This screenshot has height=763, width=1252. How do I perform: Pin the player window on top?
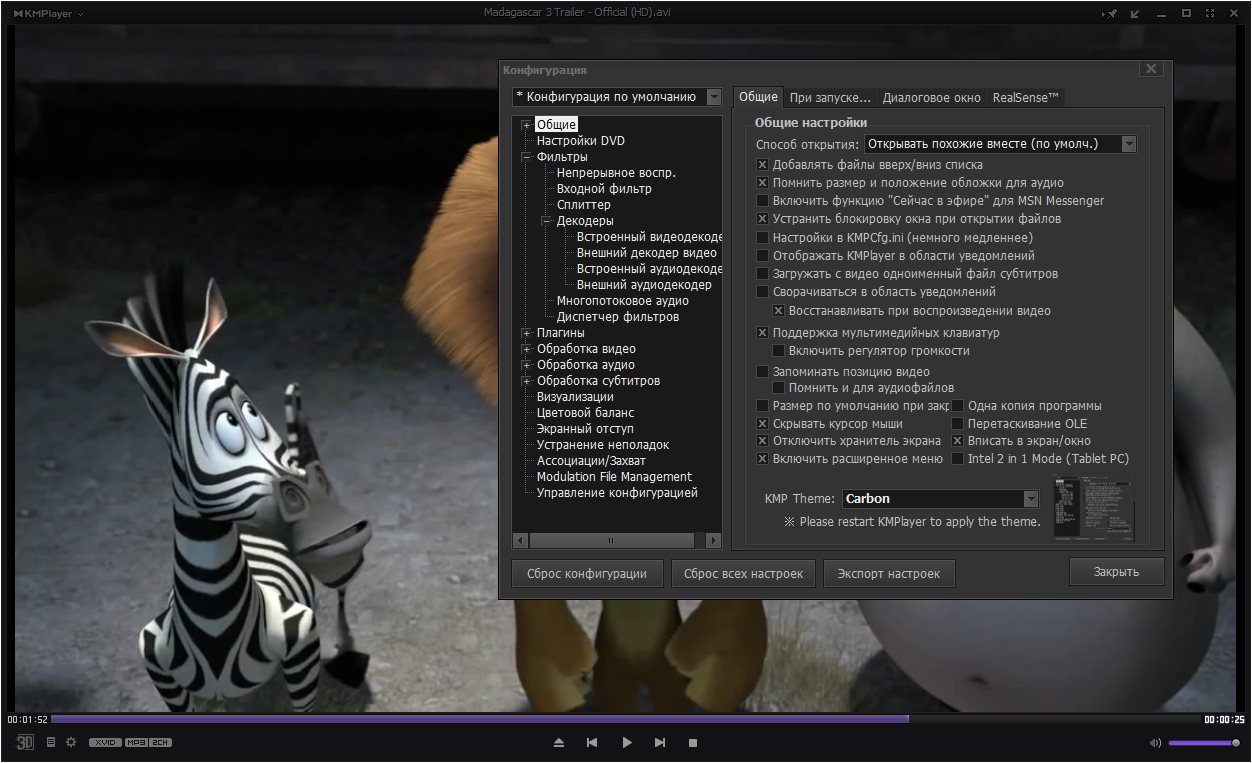pyautogui.click(x=1111, y=13)
